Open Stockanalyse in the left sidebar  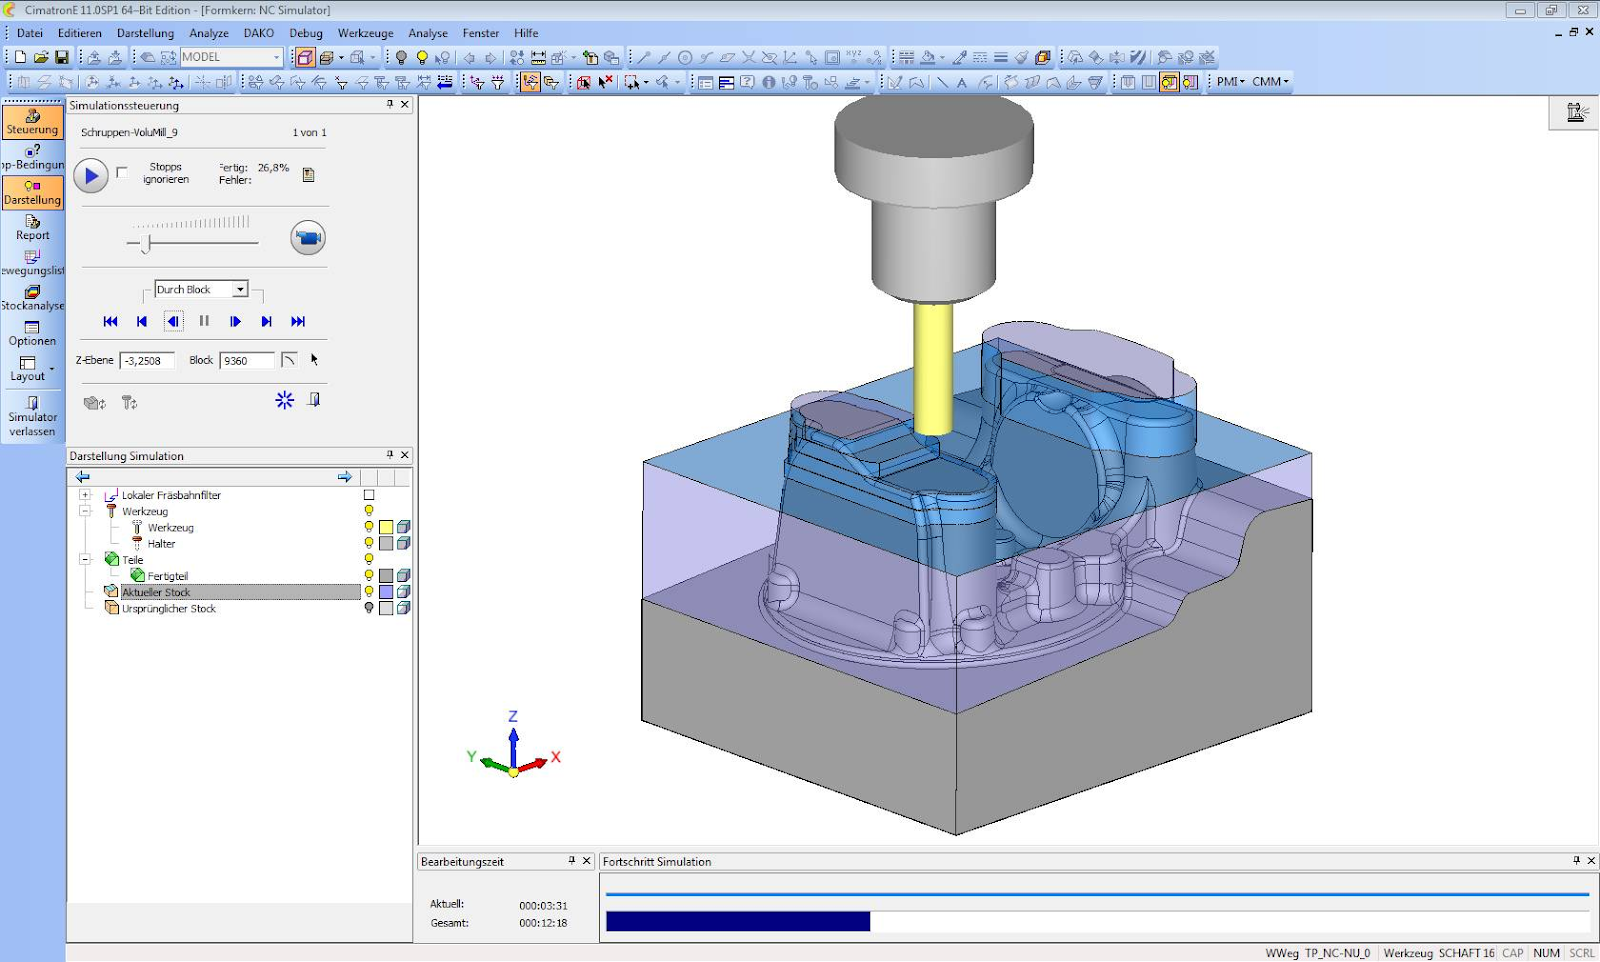pyautogui.click(x=33, y=298)
